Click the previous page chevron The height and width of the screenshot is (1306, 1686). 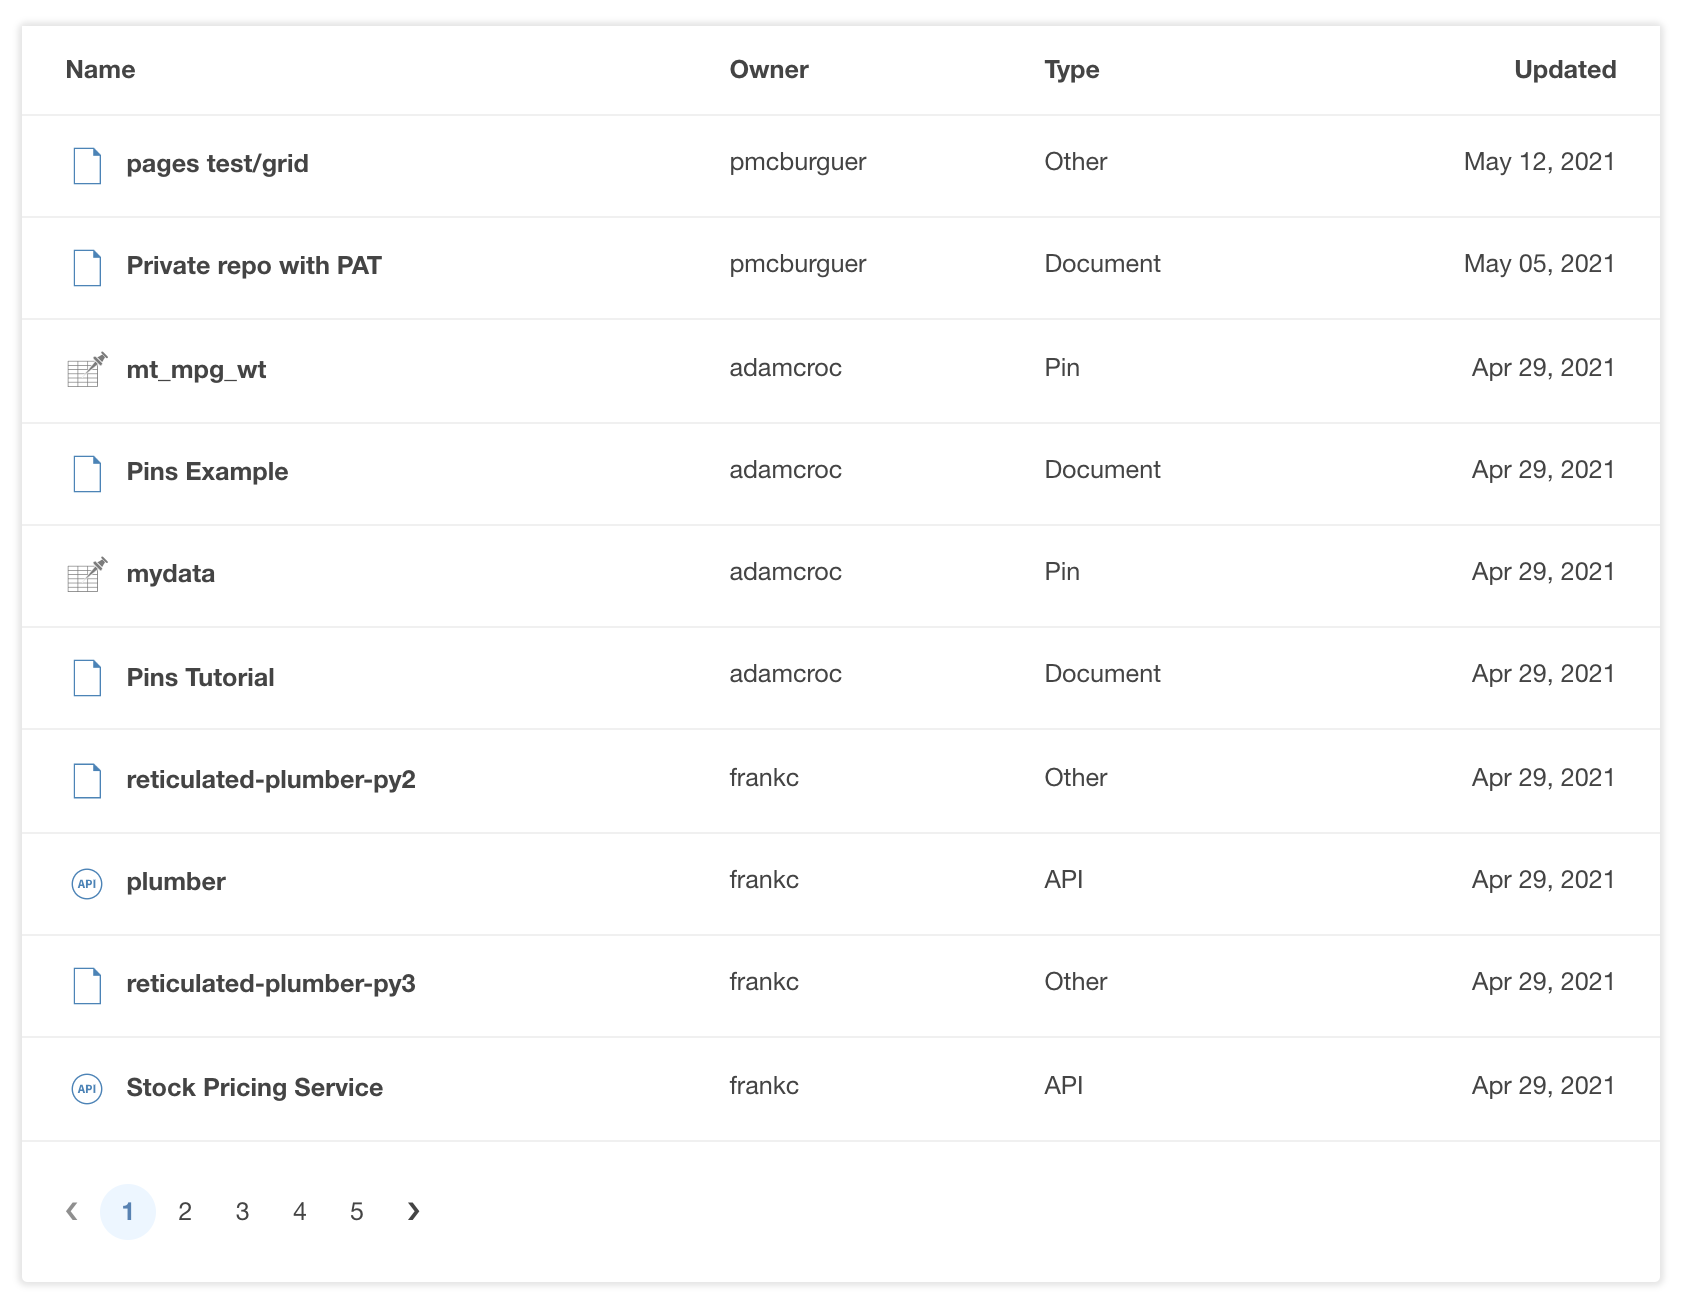point(71,1211)
